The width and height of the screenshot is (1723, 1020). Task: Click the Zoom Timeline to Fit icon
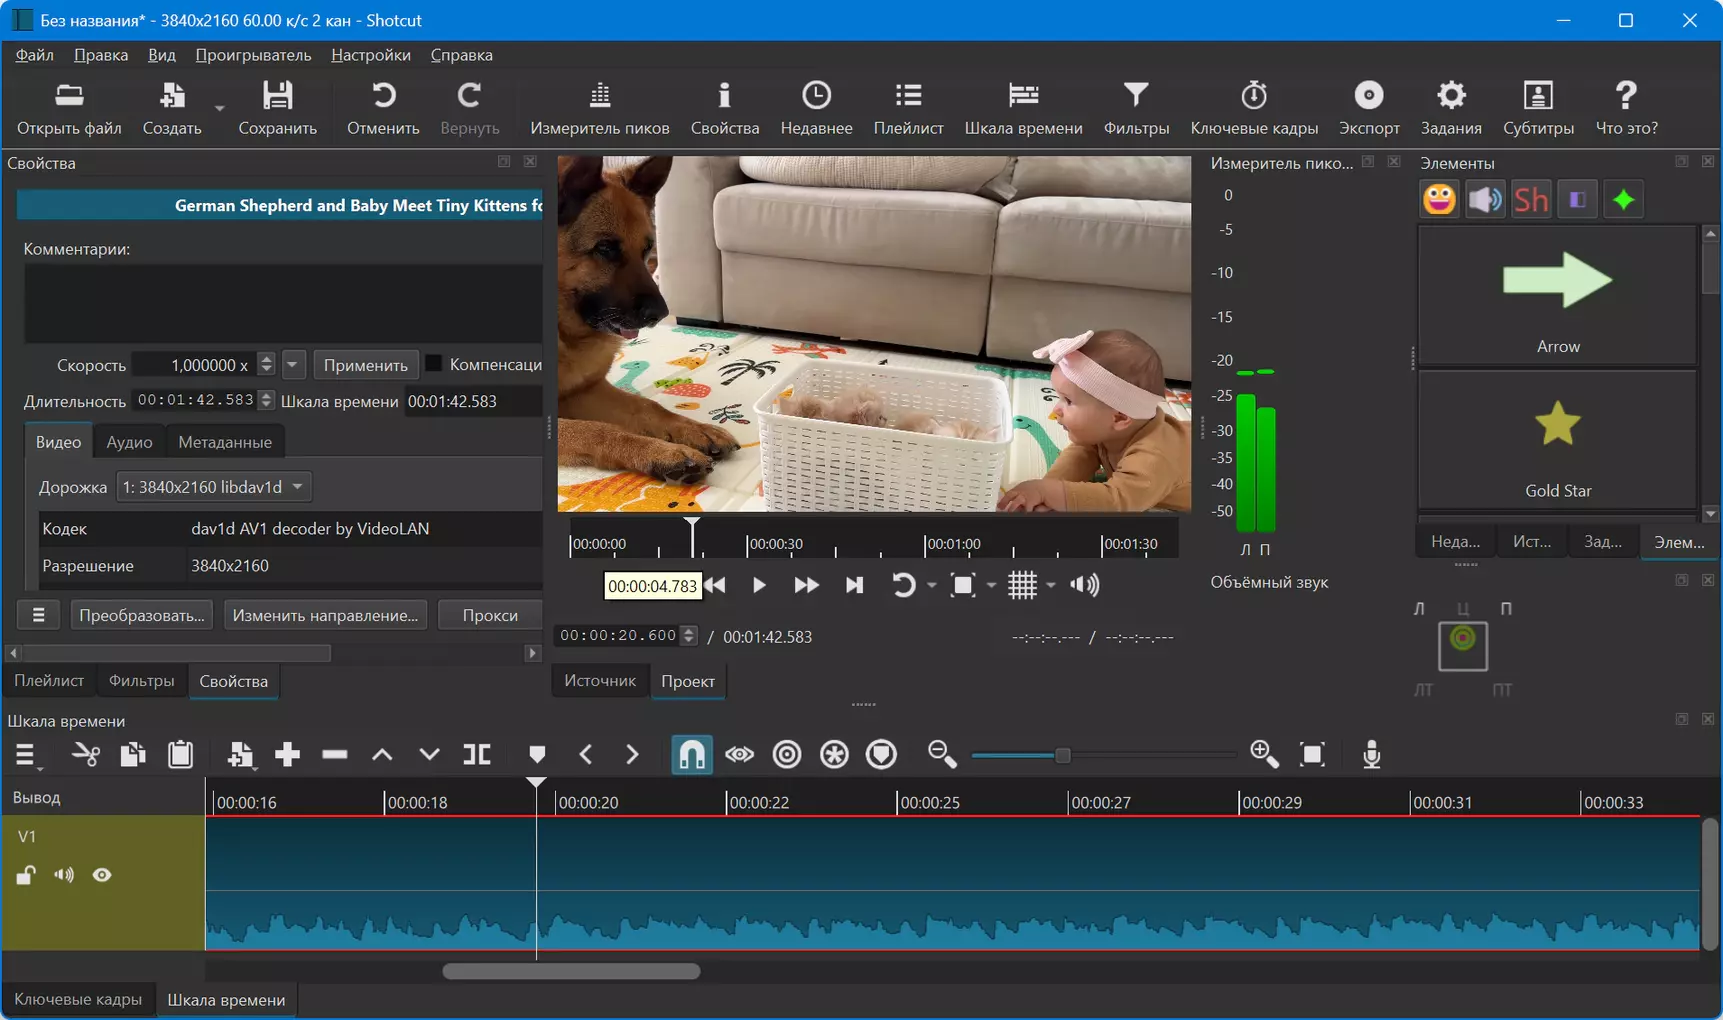1312,754
